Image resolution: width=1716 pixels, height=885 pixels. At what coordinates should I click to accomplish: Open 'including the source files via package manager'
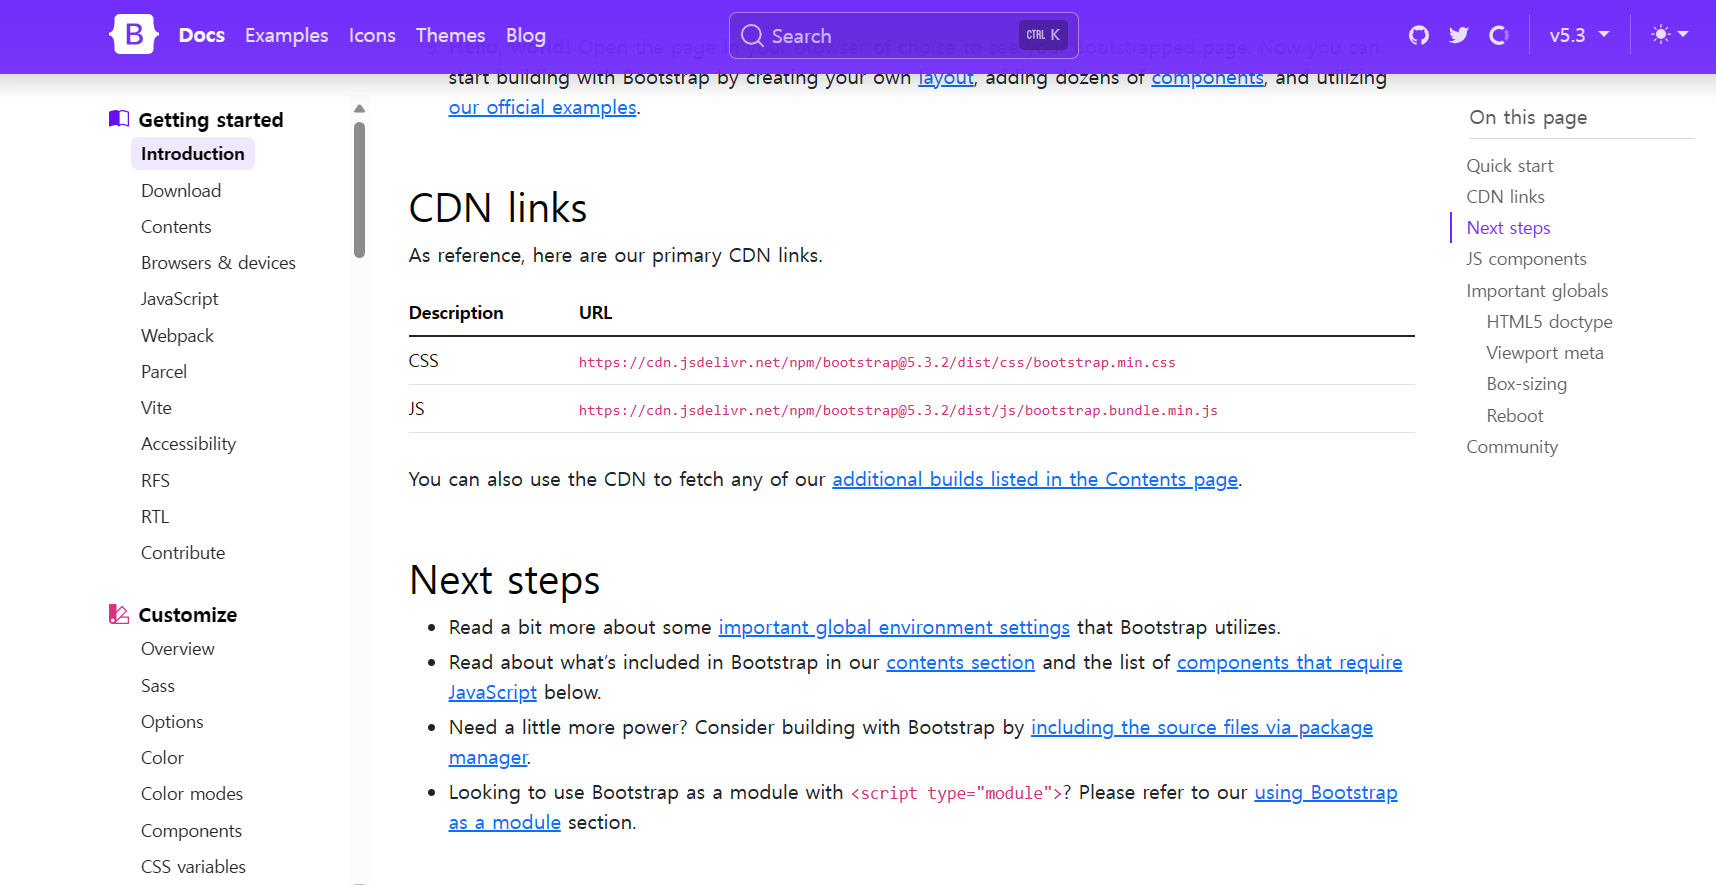coord(1201,727)
